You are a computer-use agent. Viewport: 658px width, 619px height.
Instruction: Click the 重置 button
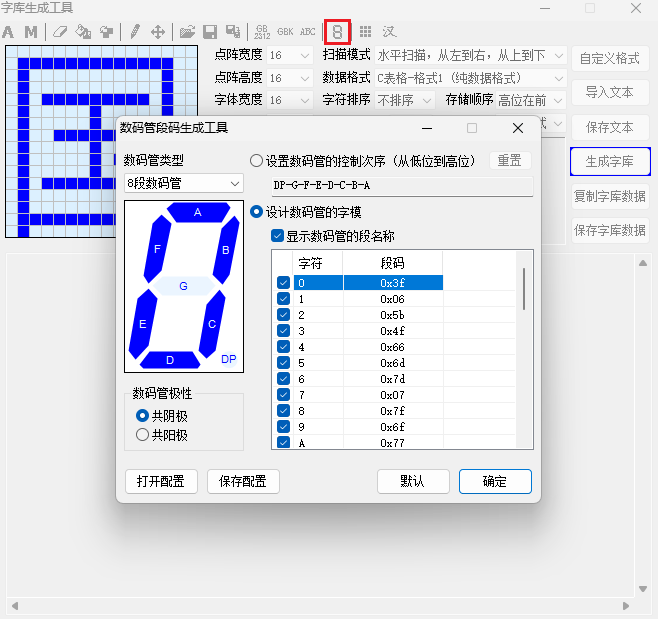(x=510, y=160)
